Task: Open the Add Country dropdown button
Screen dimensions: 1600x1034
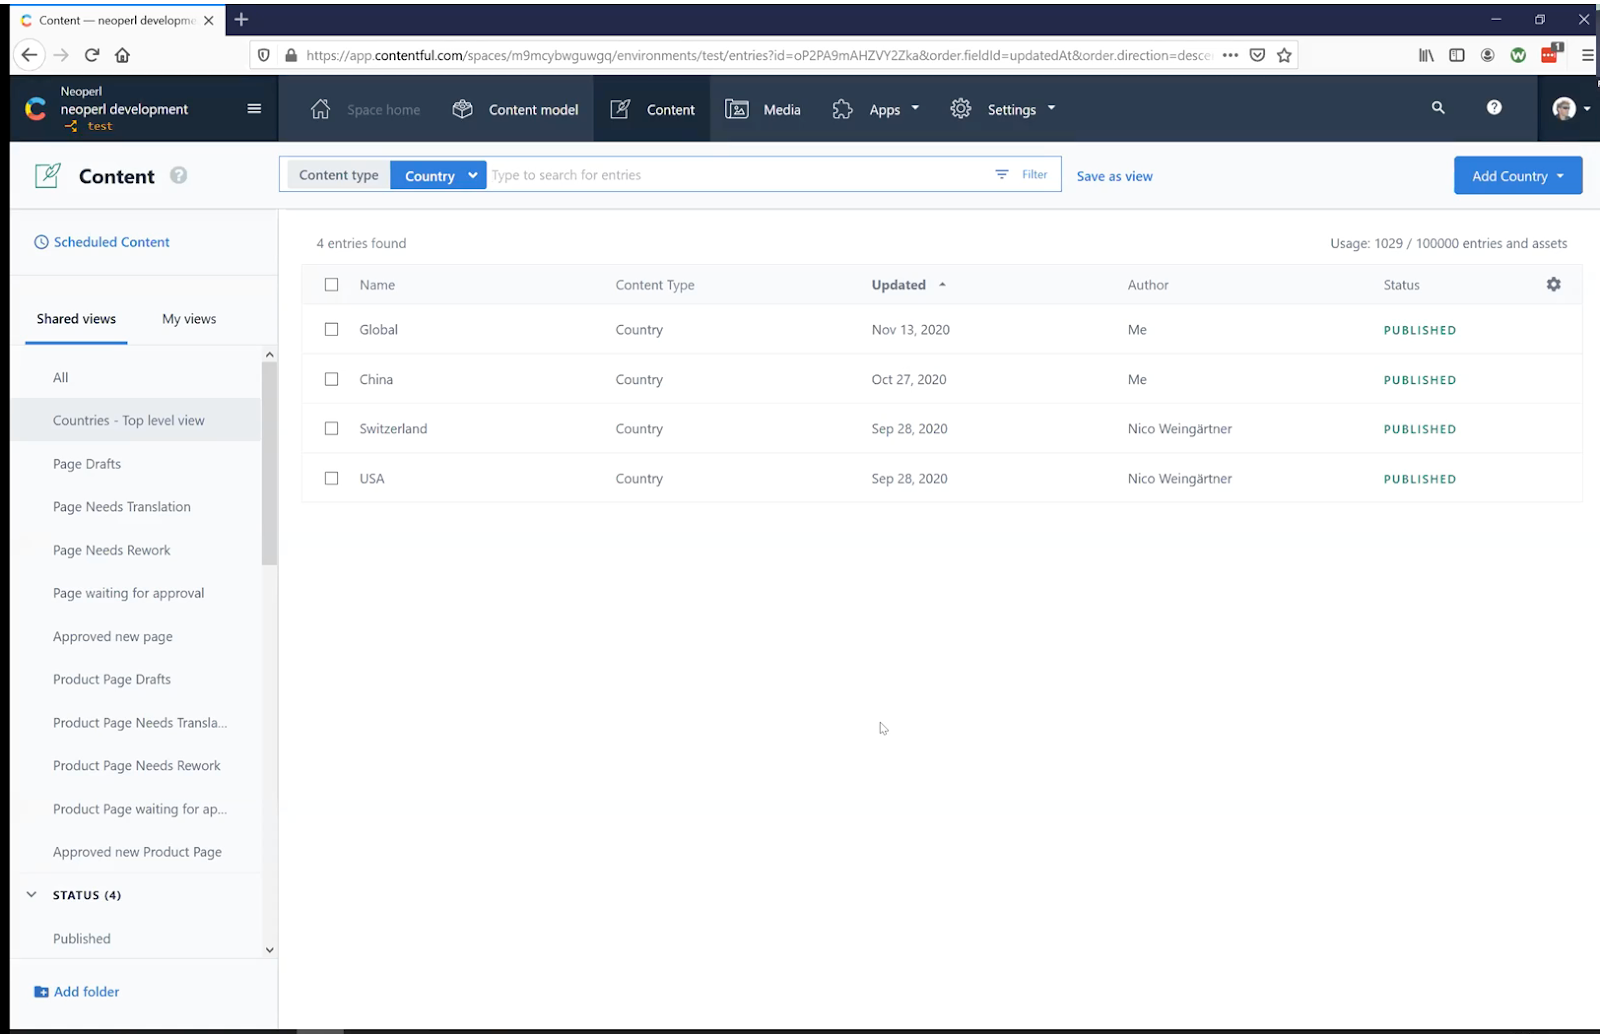Action: click(x=1518, y=176)
